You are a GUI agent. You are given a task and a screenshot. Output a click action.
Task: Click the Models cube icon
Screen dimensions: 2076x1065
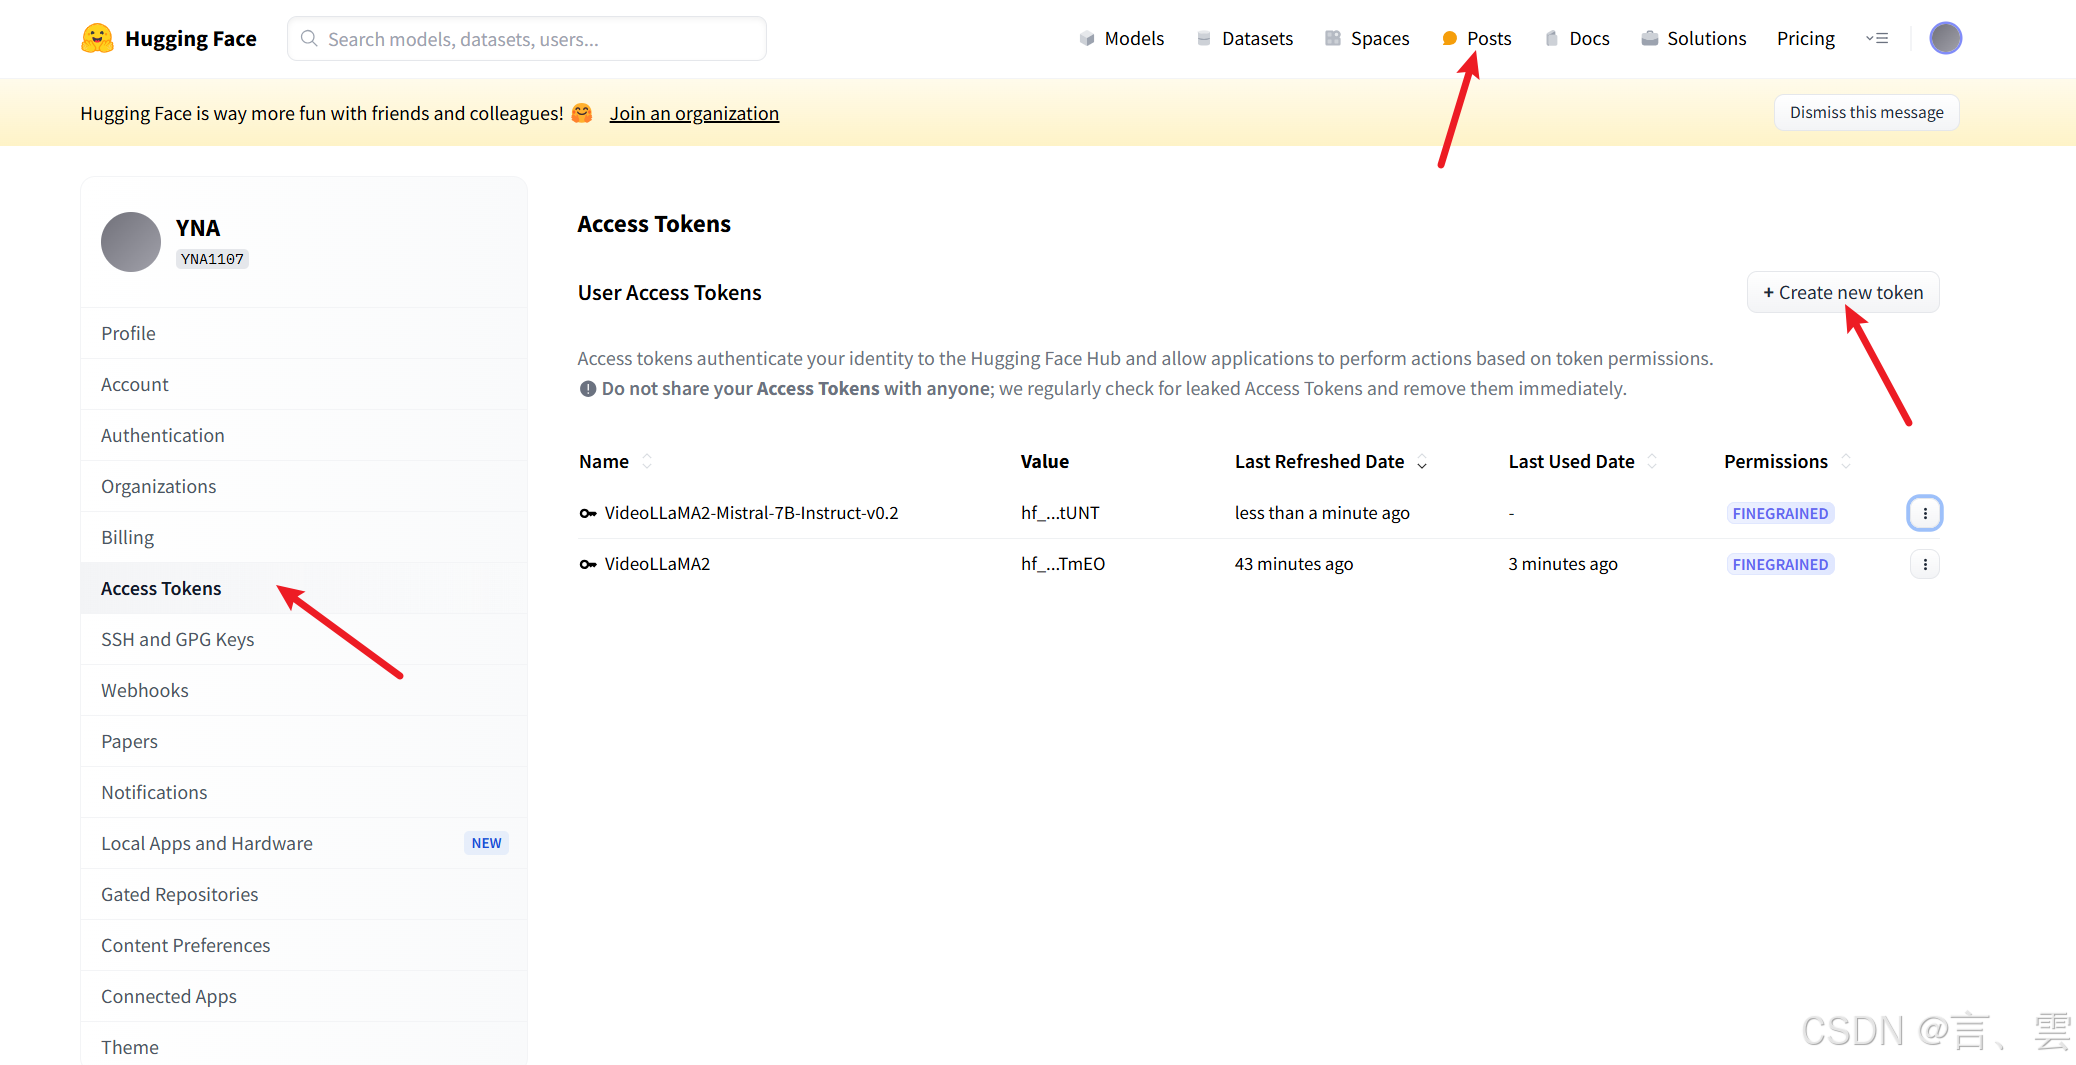1087,38
